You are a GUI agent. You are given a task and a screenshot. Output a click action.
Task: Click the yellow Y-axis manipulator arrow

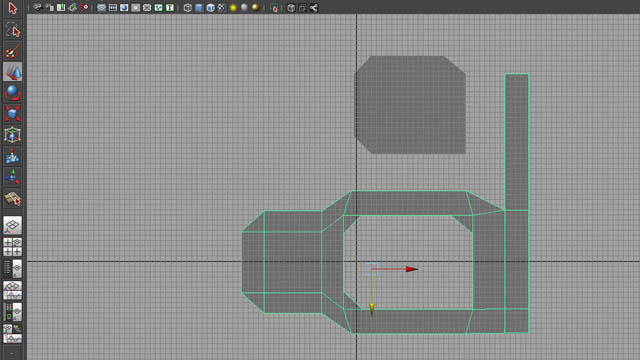tap(372, 309)
